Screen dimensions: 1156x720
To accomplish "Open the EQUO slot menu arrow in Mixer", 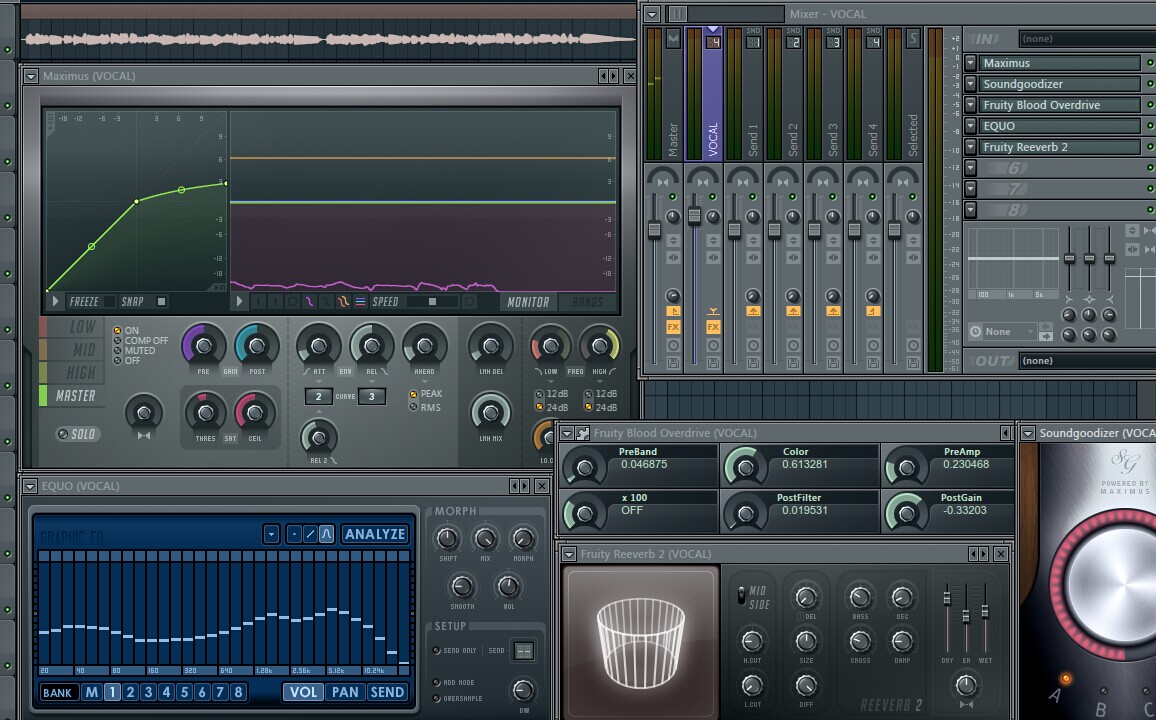I will click(971, 126).
